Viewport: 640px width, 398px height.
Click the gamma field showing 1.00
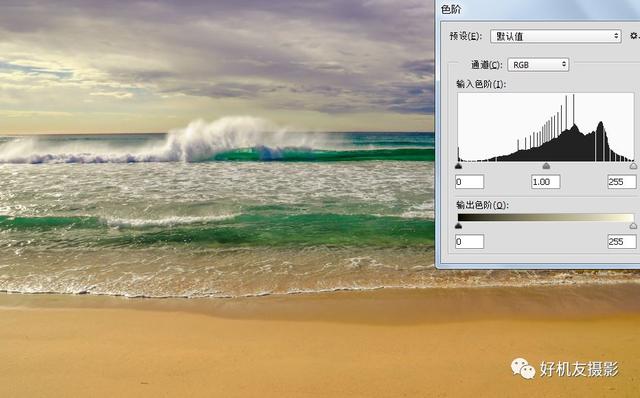tap(546, 182)
